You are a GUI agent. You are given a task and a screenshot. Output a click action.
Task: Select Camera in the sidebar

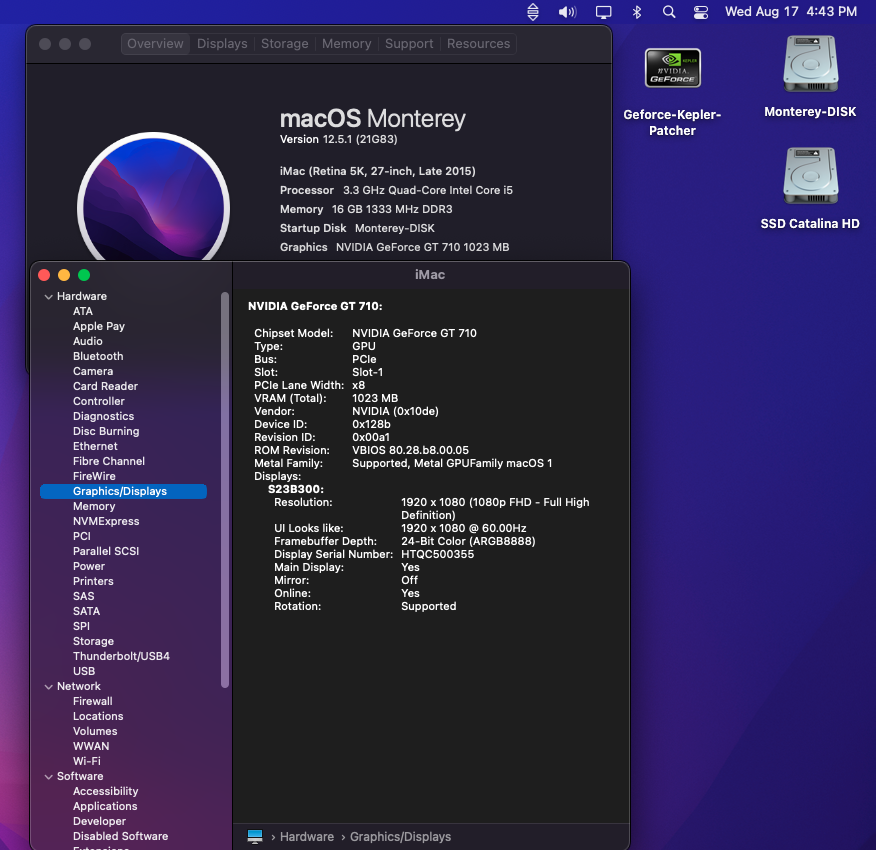click(93, 372)
